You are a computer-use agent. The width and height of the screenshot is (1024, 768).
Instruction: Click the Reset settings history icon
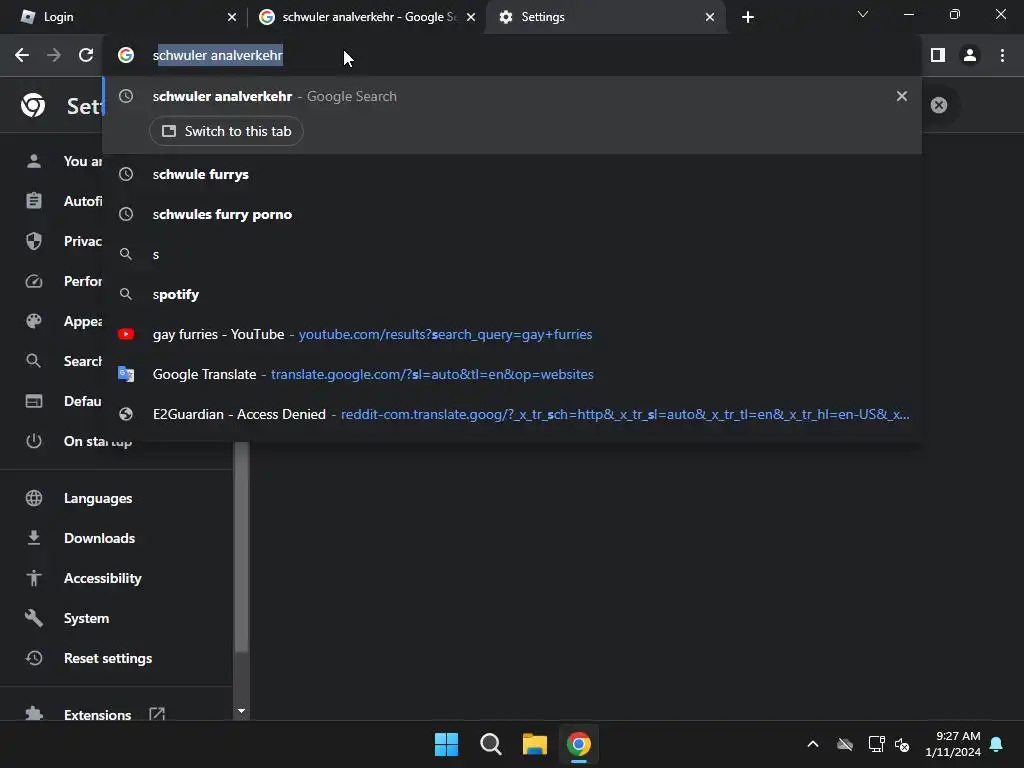34,658
